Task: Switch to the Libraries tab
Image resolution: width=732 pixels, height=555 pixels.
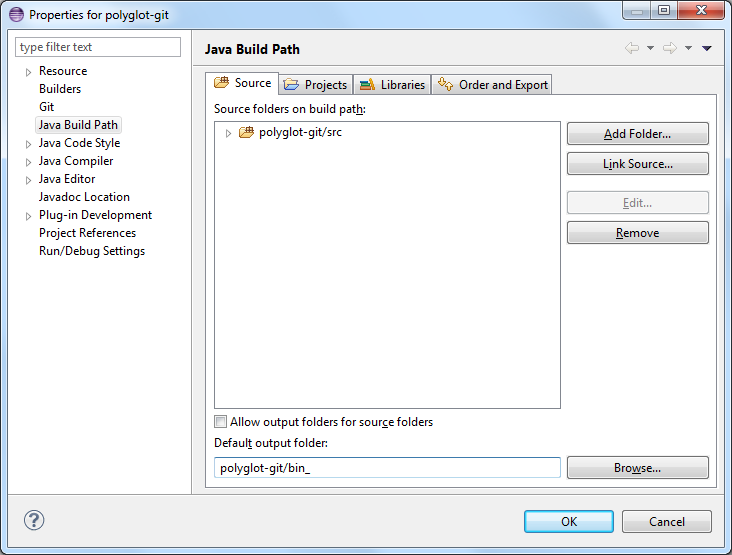Action: click(x=392, y=85)
